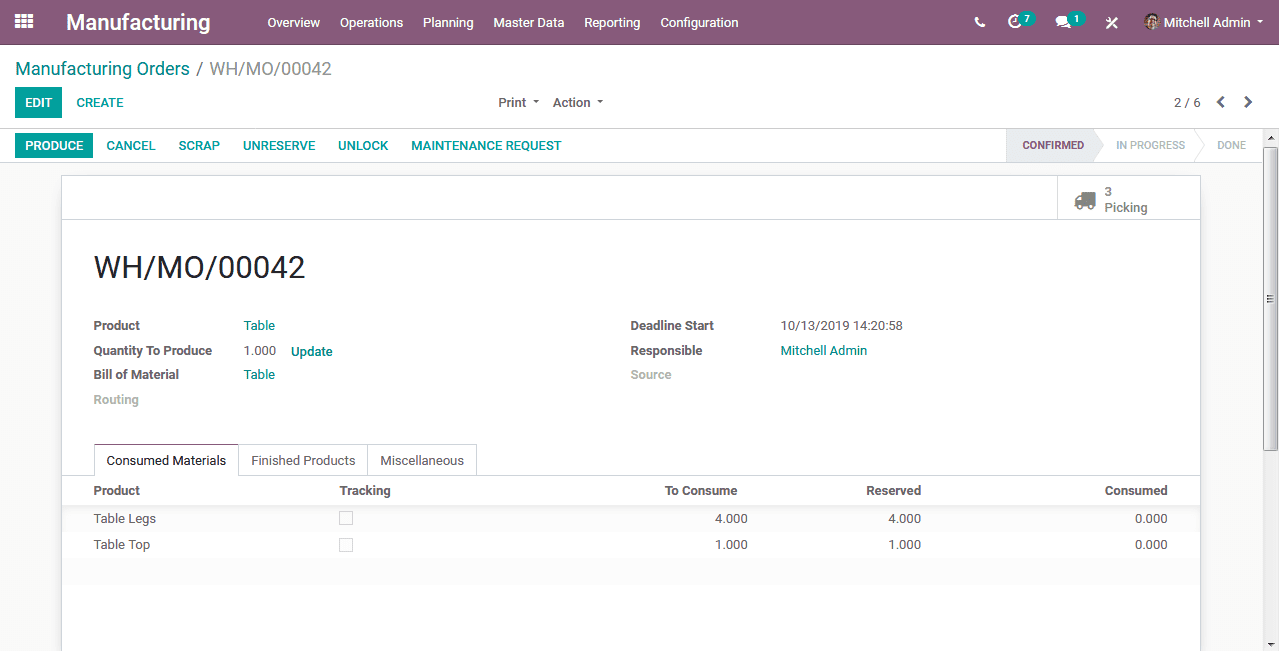
Task: Click the To Consume column header
Action: point(701,490)
